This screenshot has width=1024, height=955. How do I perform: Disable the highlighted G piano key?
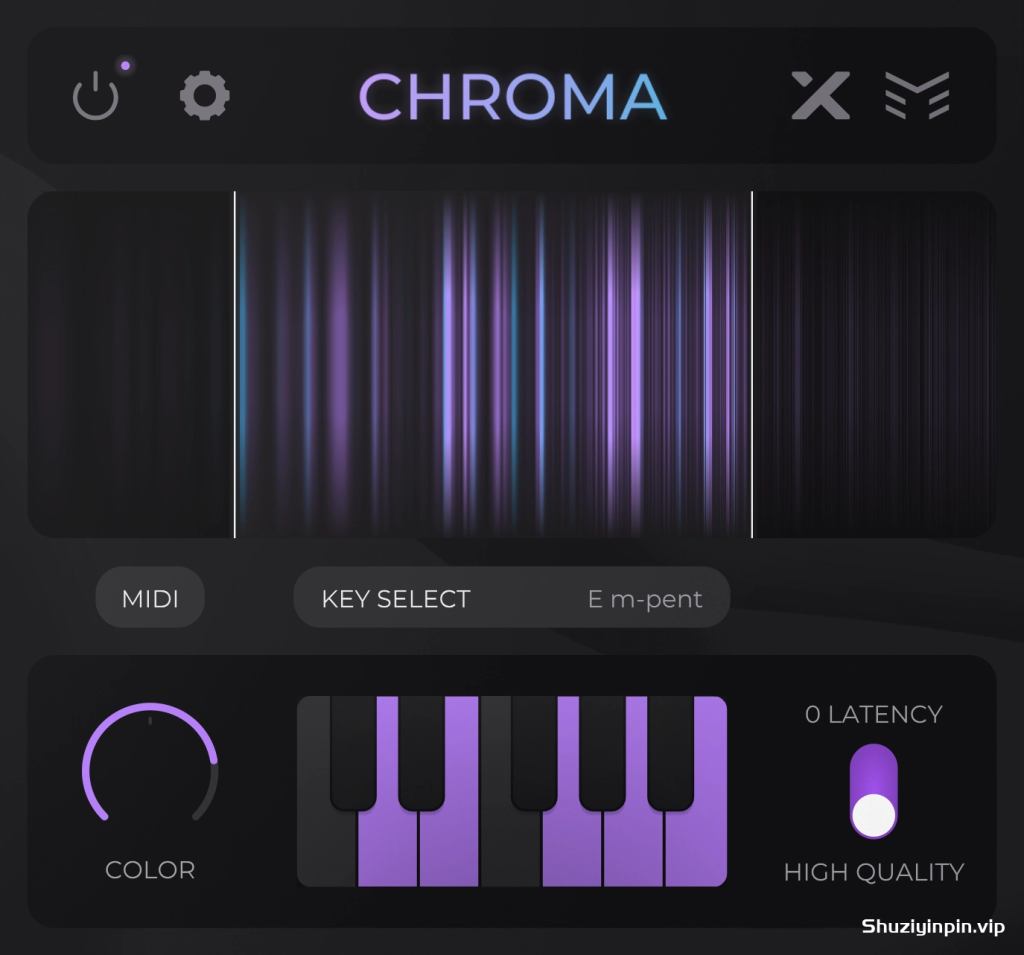pos(571,849)
